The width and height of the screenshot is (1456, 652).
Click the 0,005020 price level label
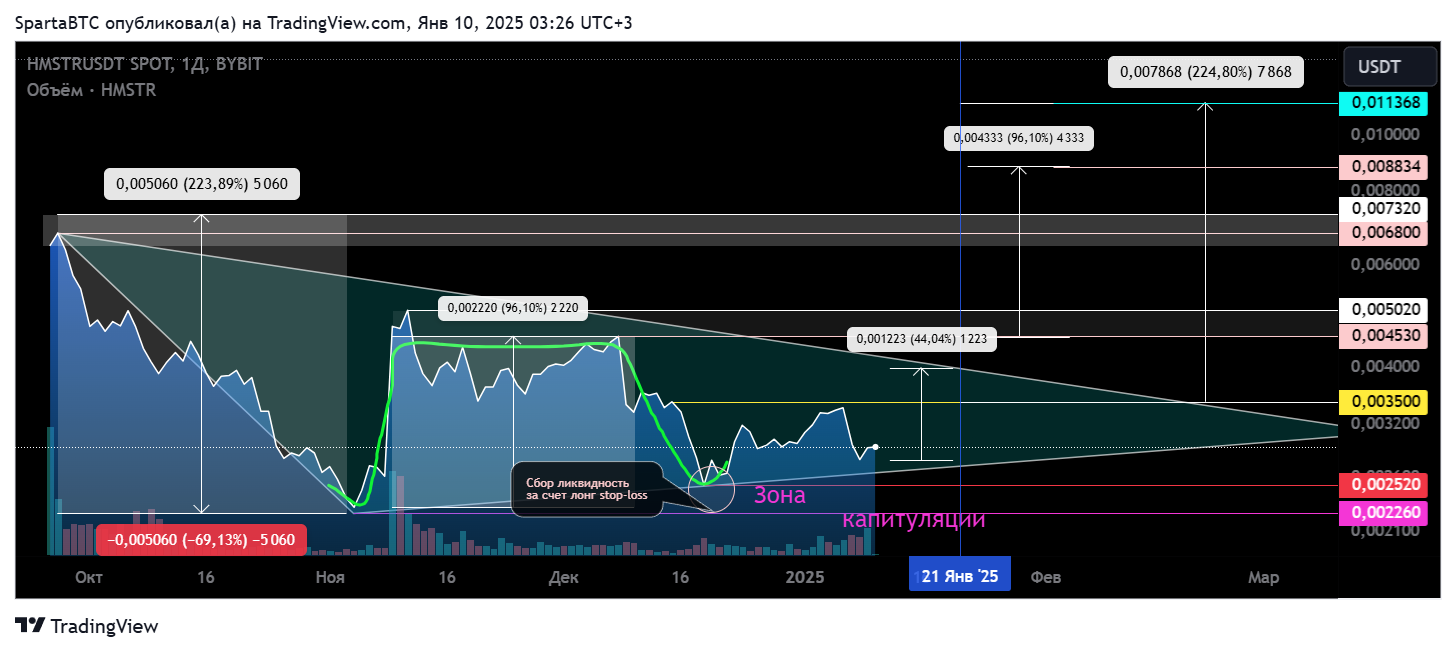(1385, 310)
